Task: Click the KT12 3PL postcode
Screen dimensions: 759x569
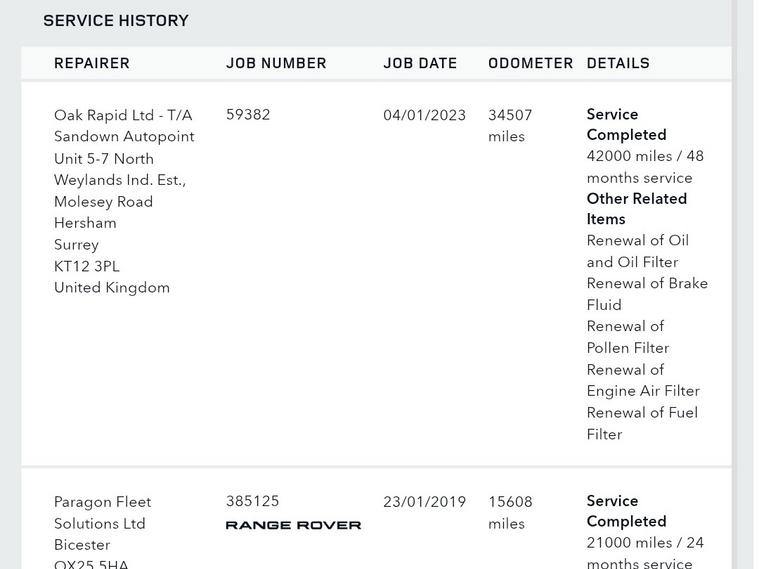Action: [86, 266]
